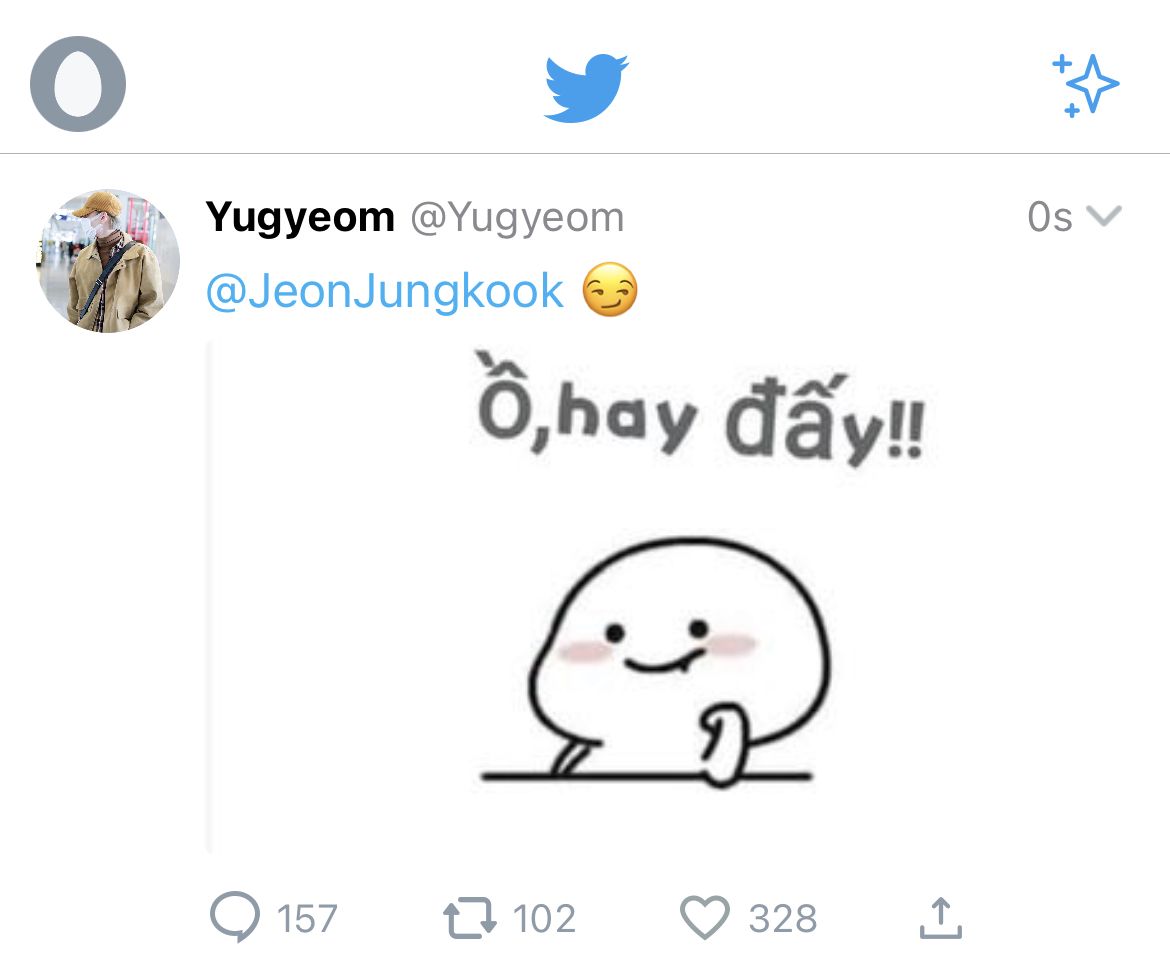The image size is (1170, 970).
Task: Click the smirking face emoji
Action: tap(610, 292)
